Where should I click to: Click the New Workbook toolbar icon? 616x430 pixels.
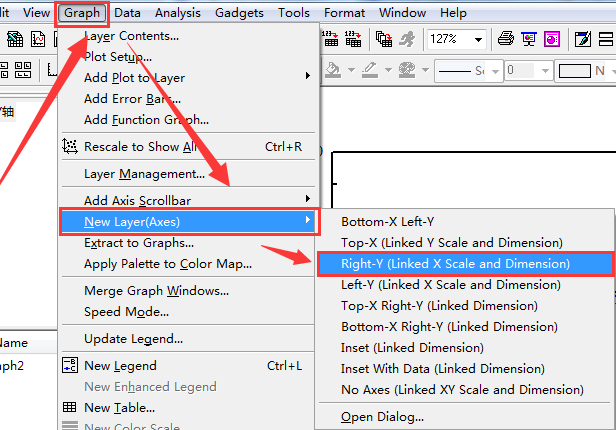point(15,39)
